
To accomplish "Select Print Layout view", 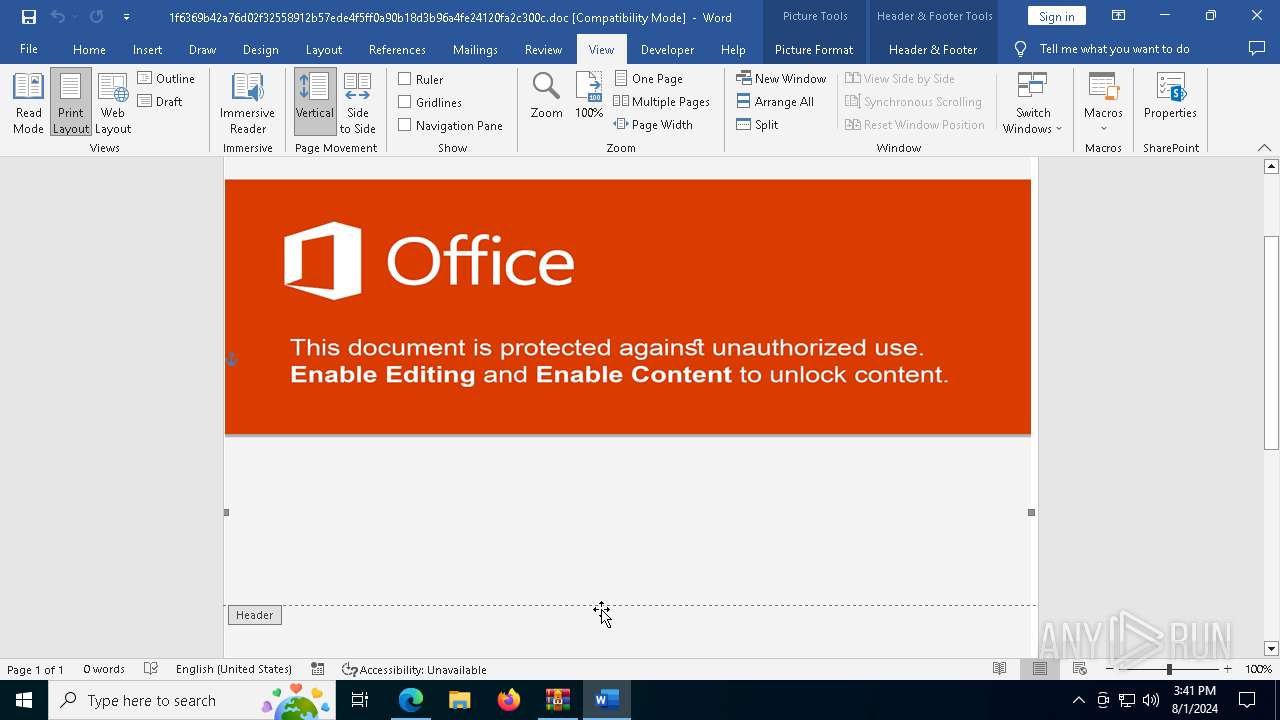I will click(x=71, y=103).
